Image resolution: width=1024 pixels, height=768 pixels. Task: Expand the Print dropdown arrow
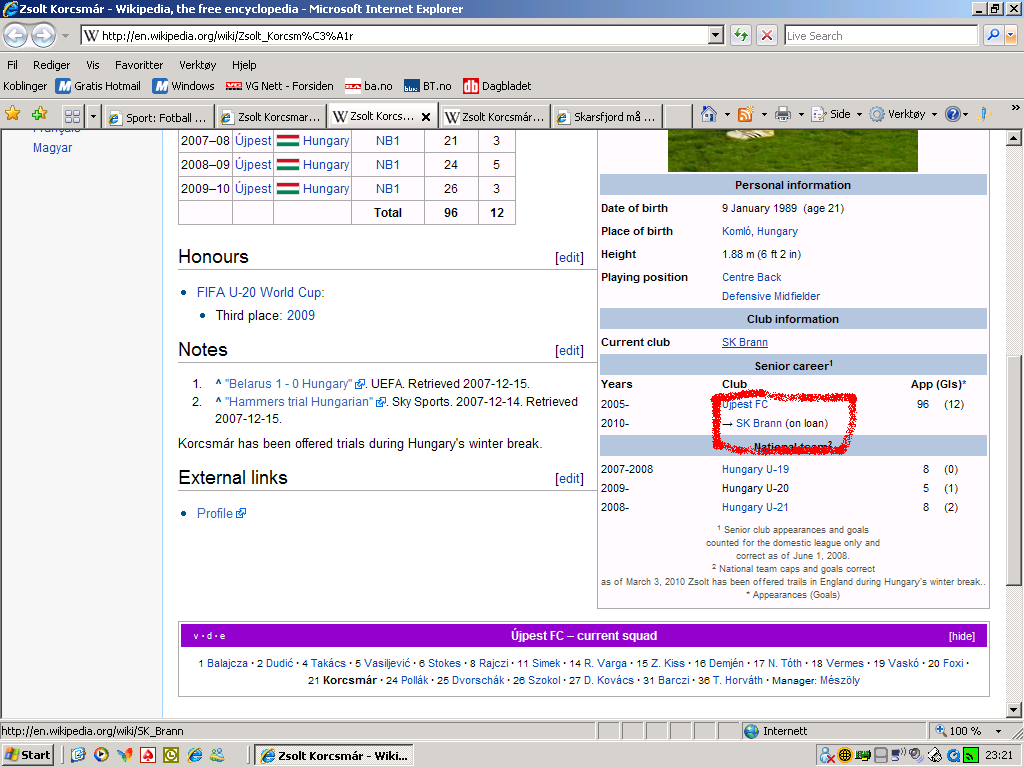[801, 115]
